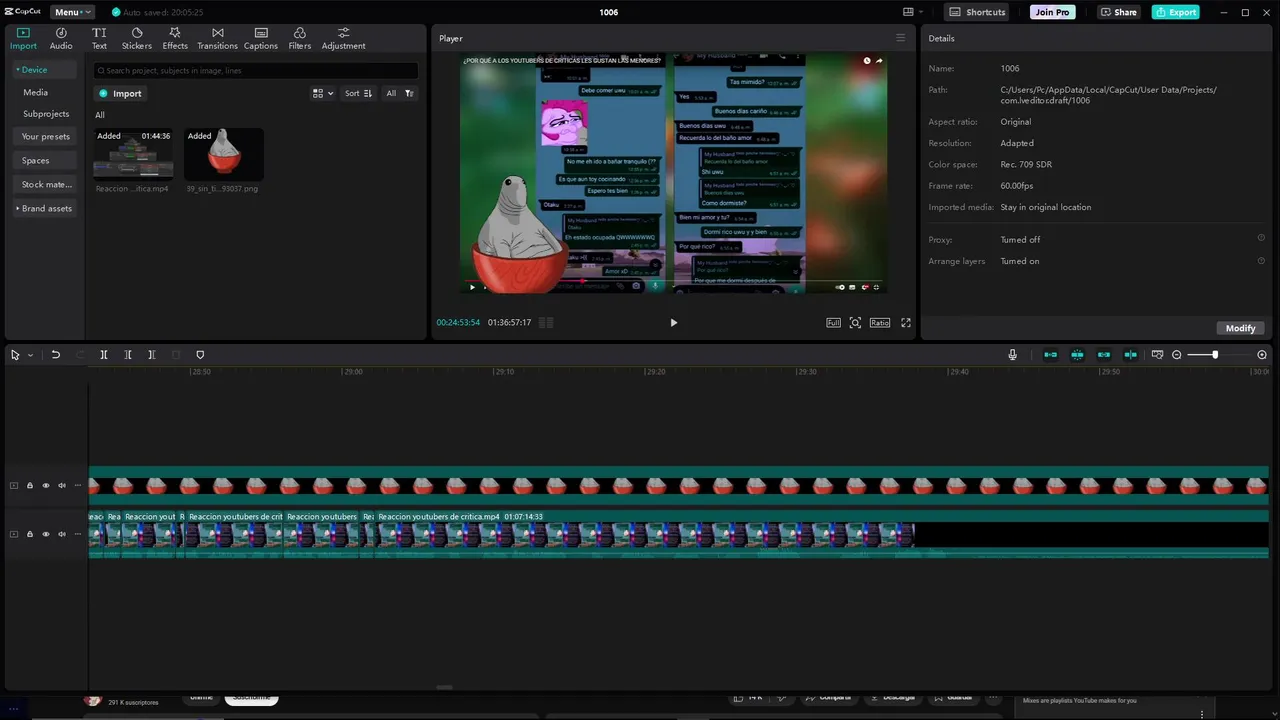Image resolution: width=1280 pixels, height=720 pixels.
Task: Open the filter funnel next to All
Action: coord(409,93)
